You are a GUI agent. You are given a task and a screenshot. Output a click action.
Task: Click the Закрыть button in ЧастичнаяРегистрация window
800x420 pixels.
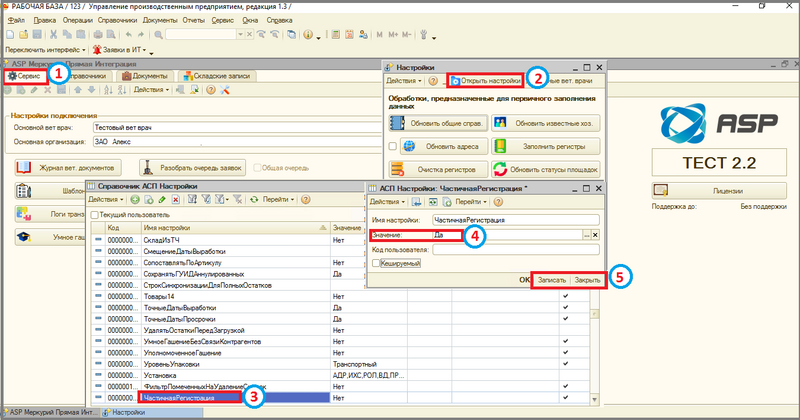click(587, 280)
